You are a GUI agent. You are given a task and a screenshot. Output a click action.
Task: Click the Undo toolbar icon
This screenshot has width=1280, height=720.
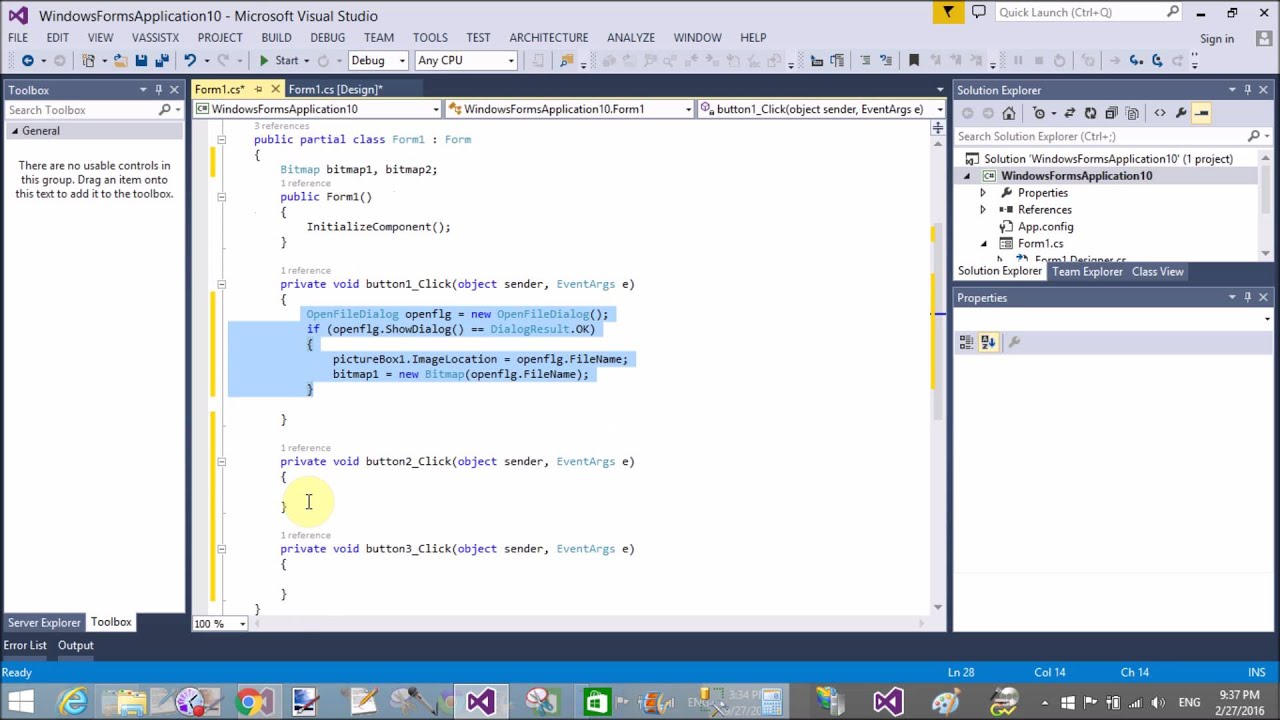189,60
